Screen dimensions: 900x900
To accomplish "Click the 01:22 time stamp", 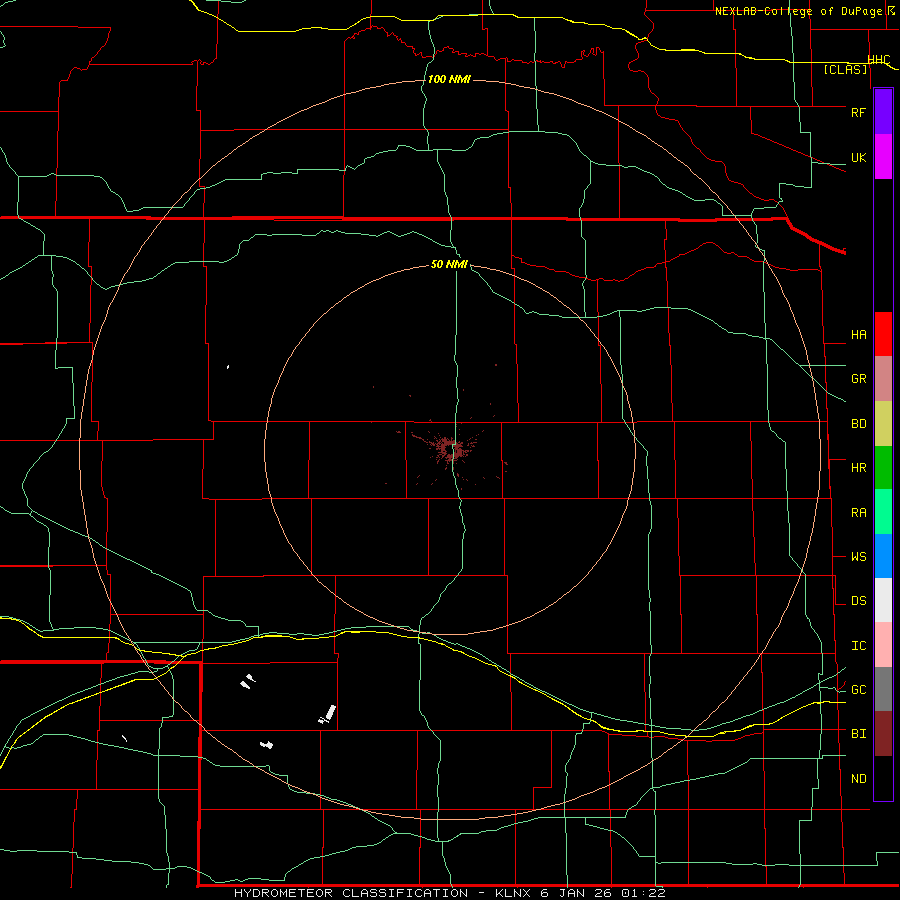I will click(643, 893).
